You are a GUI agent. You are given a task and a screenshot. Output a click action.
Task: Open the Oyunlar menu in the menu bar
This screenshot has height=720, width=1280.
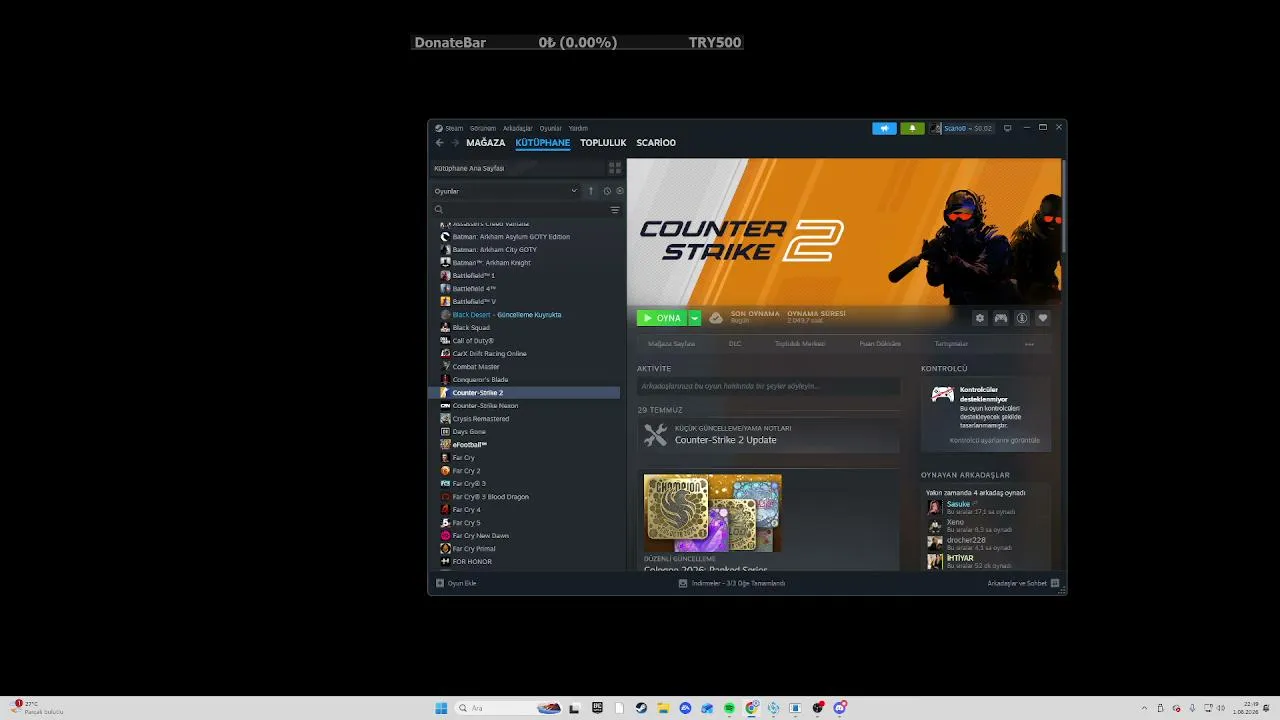[551, 128]
